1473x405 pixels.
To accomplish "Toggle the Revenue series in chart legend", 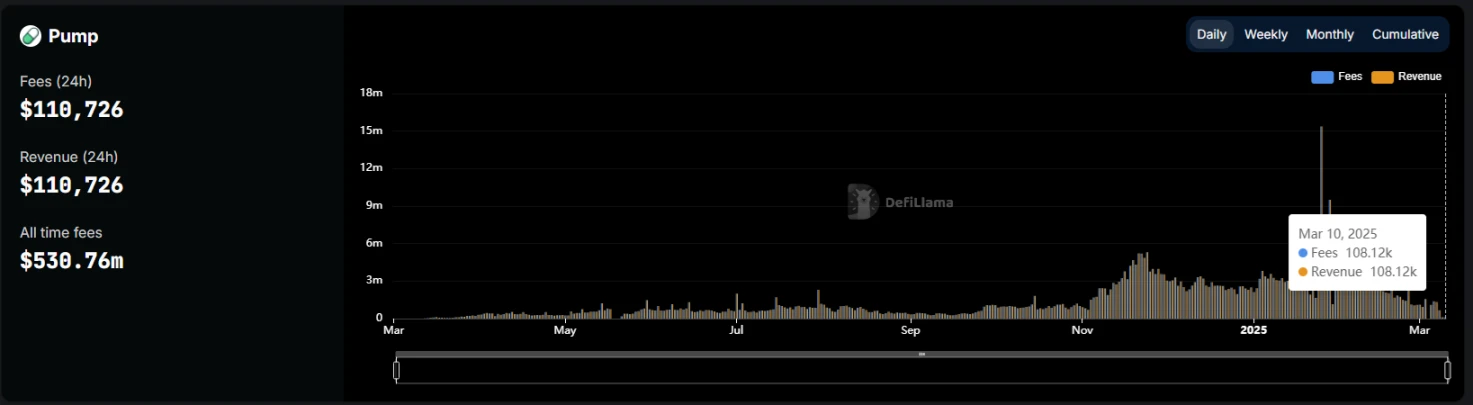I will (1407, 77).
